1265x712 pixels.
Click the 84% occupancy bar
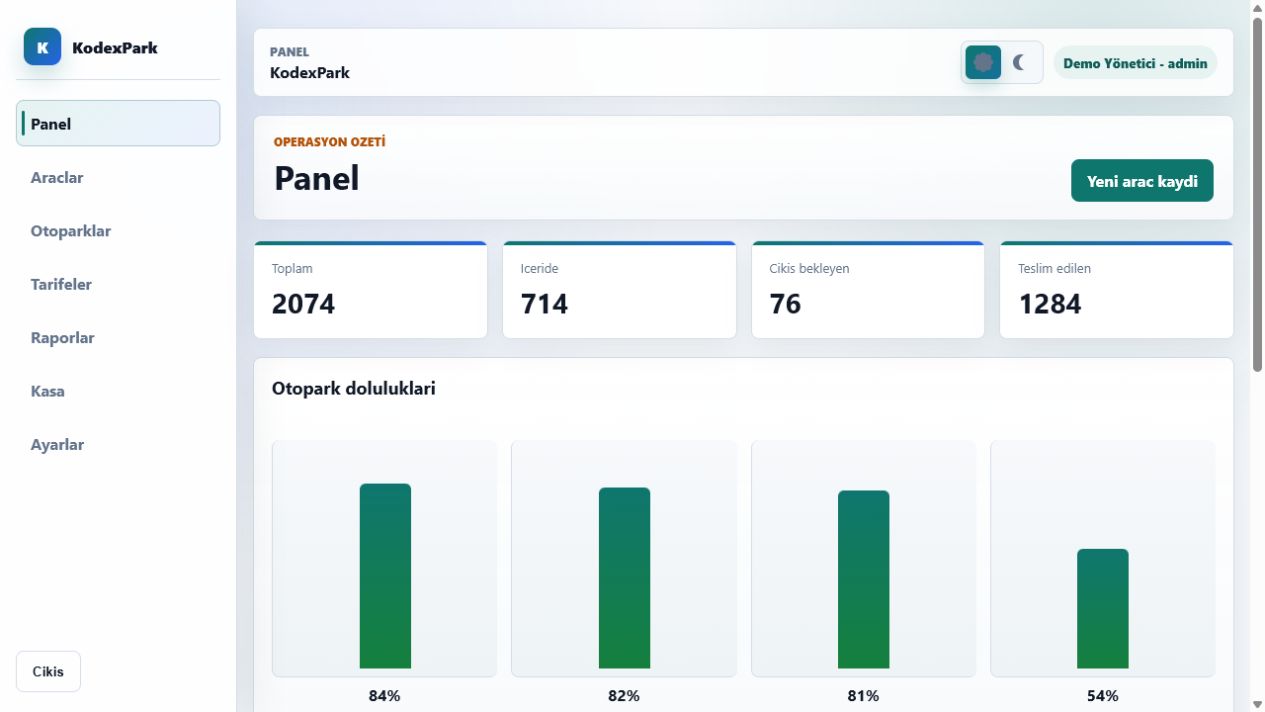click(385, 576)
